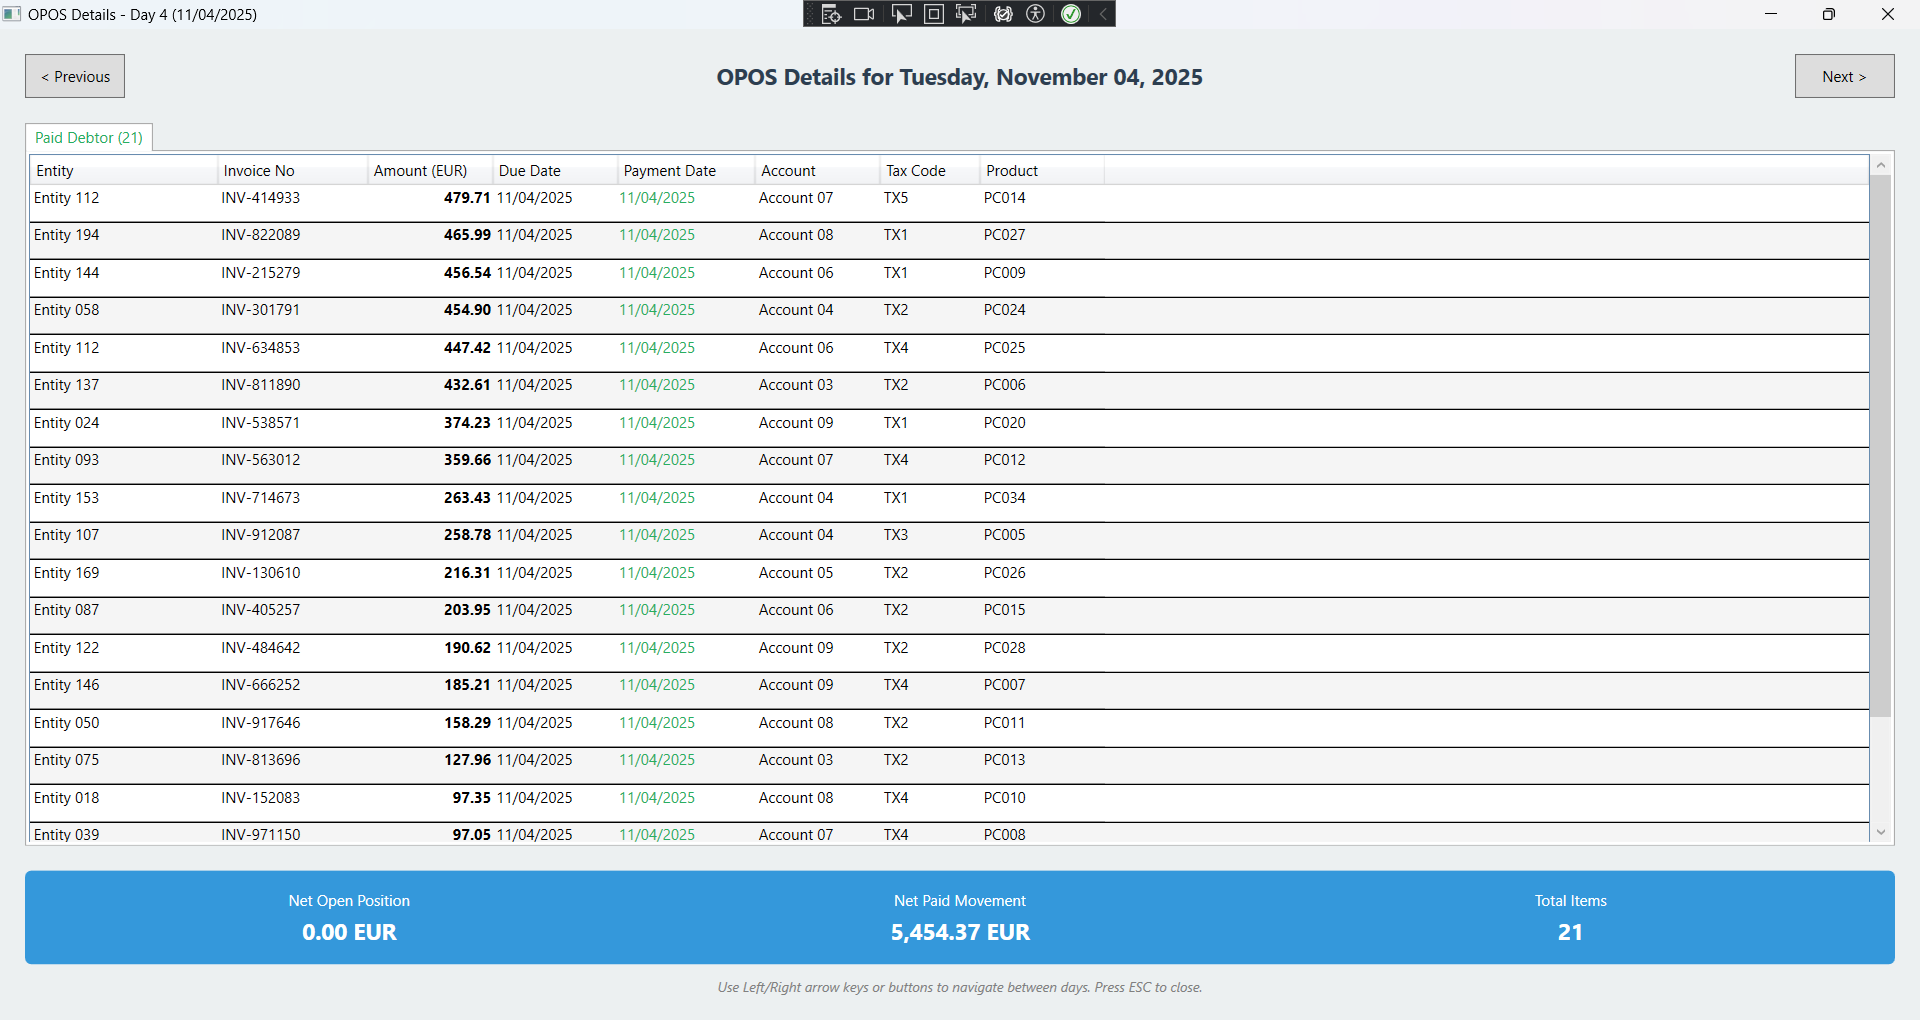Activate the region capture icon
This screenshot has width=1920, height=1020.
pos(933,14)
